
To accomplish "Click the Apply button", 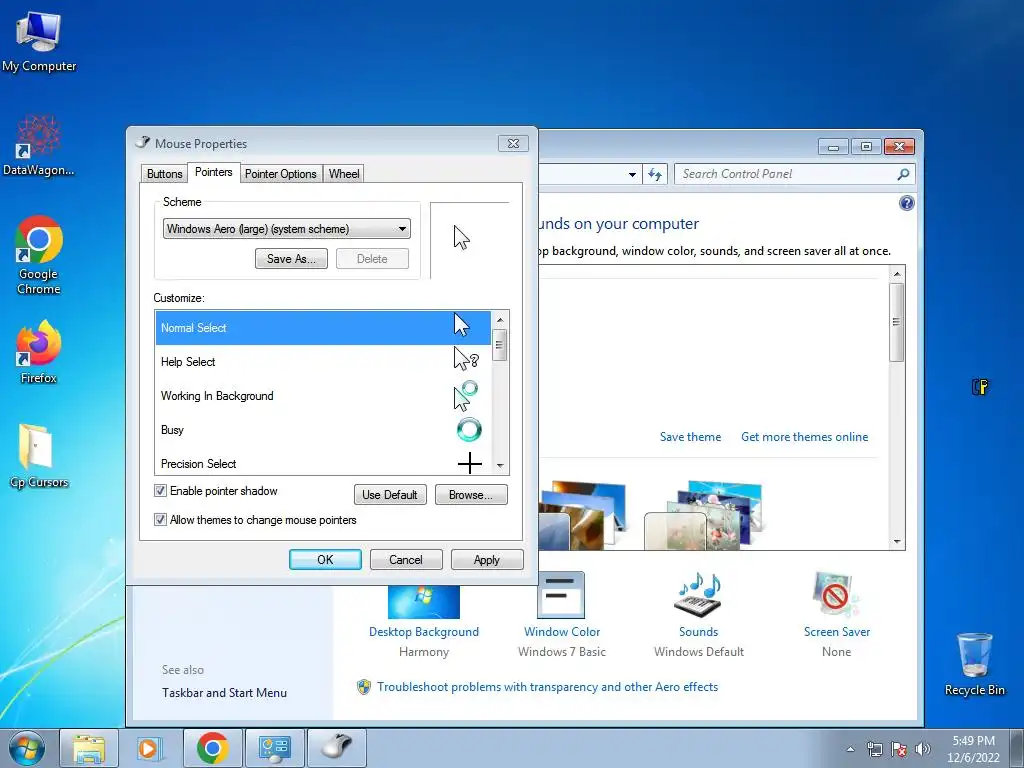I will [x=487, y=560].
